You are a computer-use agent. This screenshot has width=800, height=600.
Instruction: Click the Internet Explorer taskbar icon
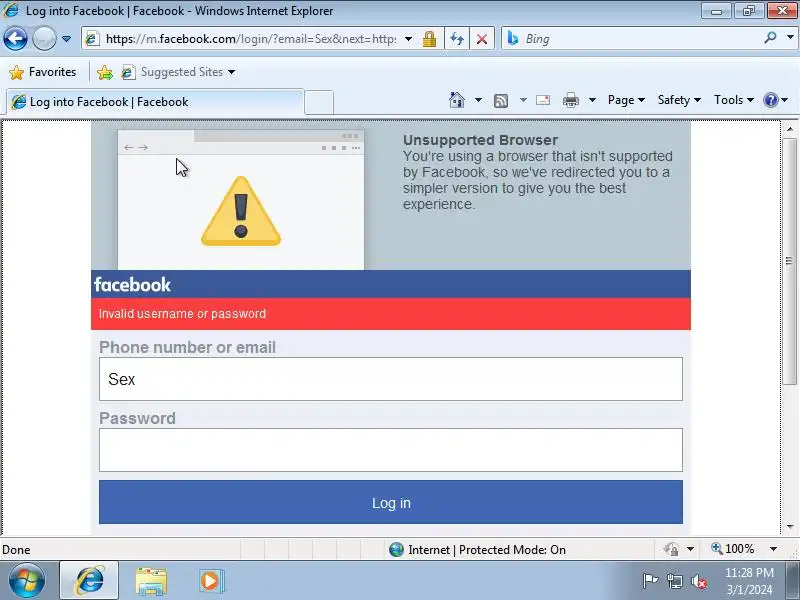pos(89,581)
